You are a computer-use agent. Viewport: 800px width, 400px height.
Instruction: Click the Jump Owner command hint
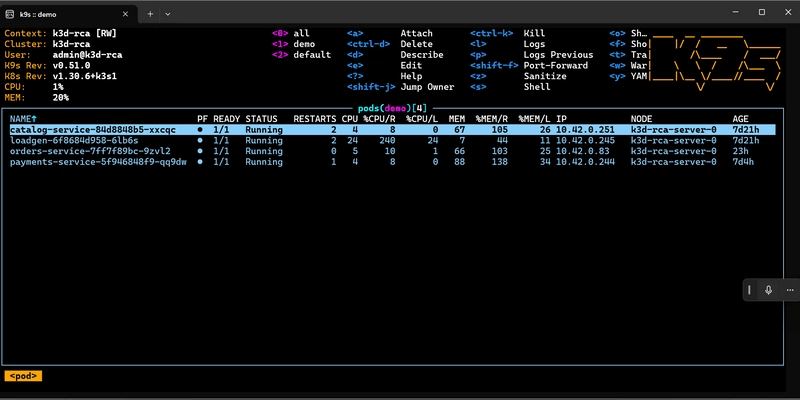[x=427, y=87]
